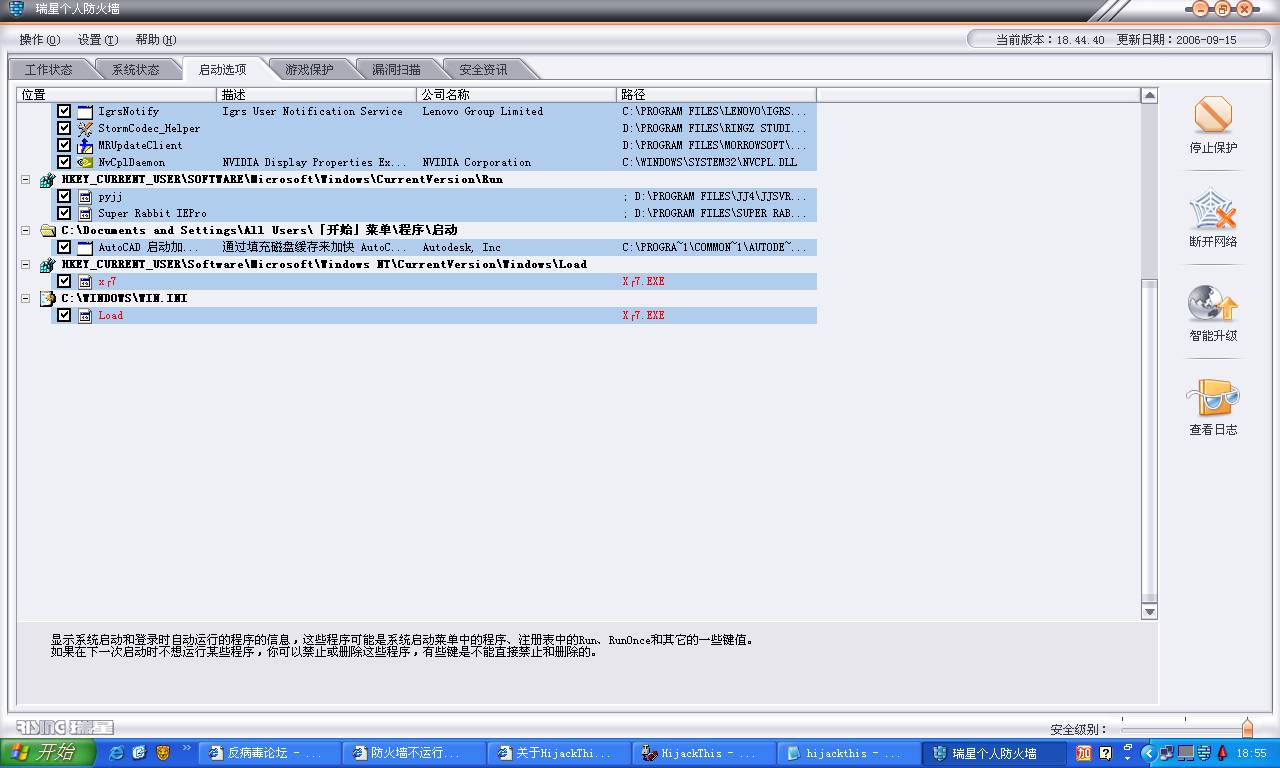Sort by the 公司名称 column header
Screen dimensions: 1280x768
(517, 95)
